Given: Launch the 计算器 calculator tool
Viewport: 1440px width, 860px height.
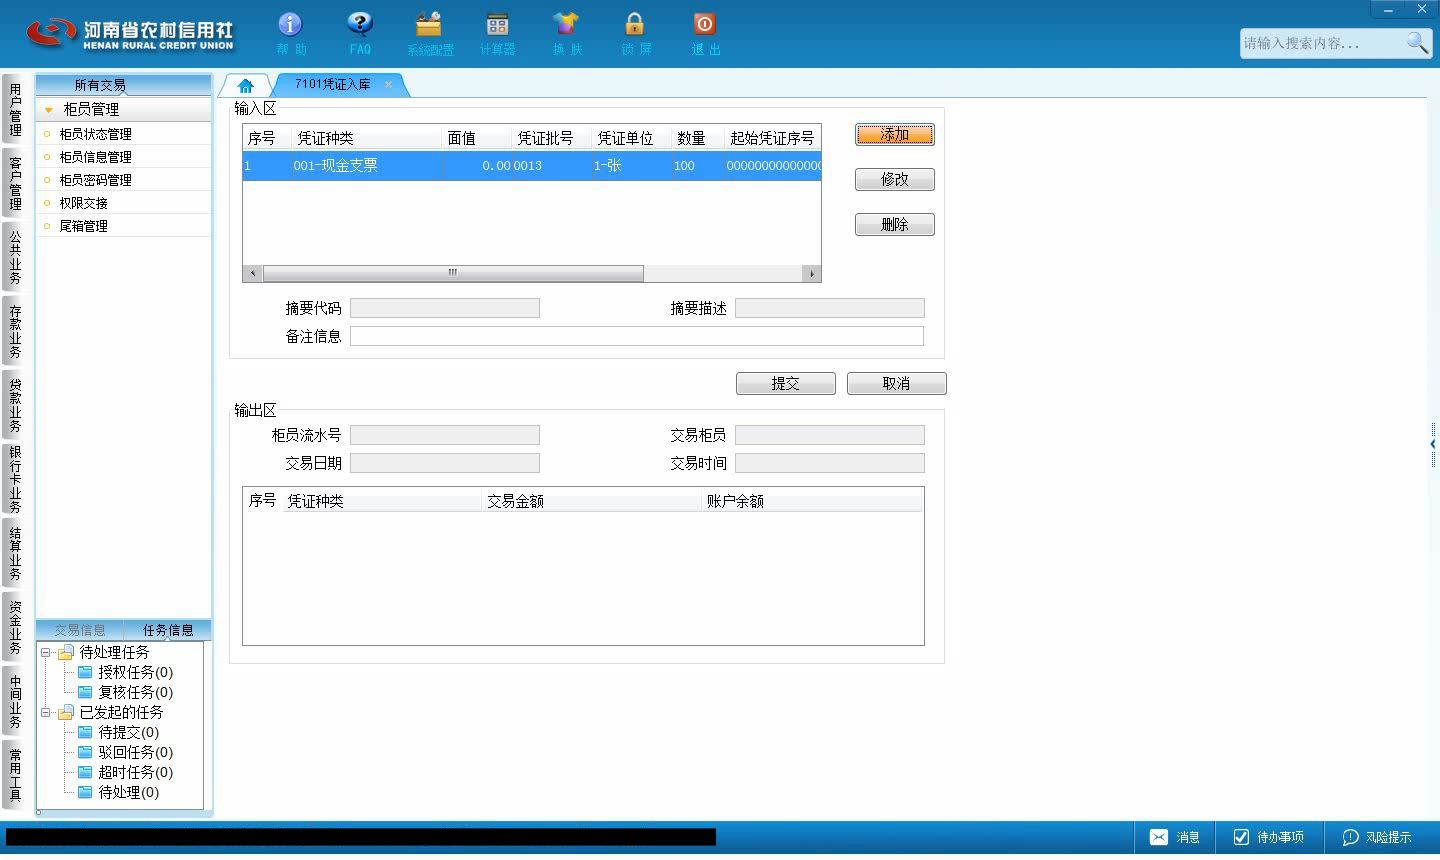Looking at the screenshot, I should pyautogui.click(x=497, y=33).
